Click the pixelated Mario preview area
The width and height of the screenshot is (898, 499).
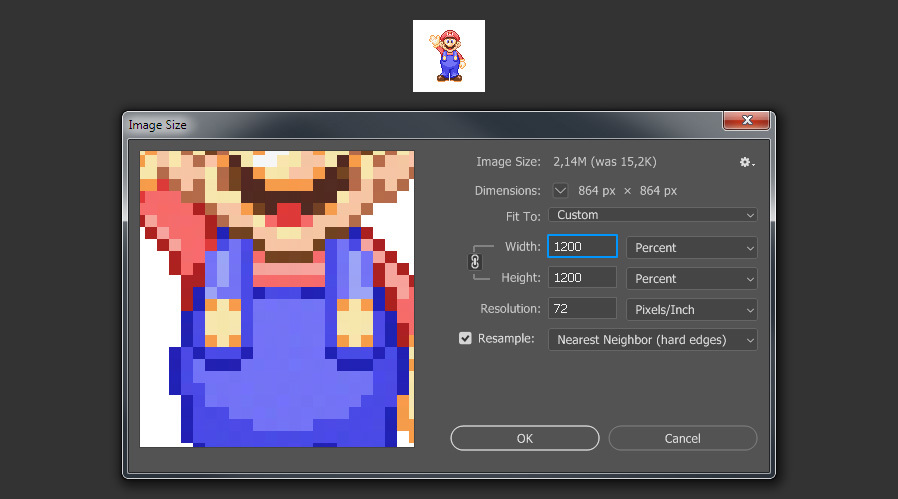(277, 299)
